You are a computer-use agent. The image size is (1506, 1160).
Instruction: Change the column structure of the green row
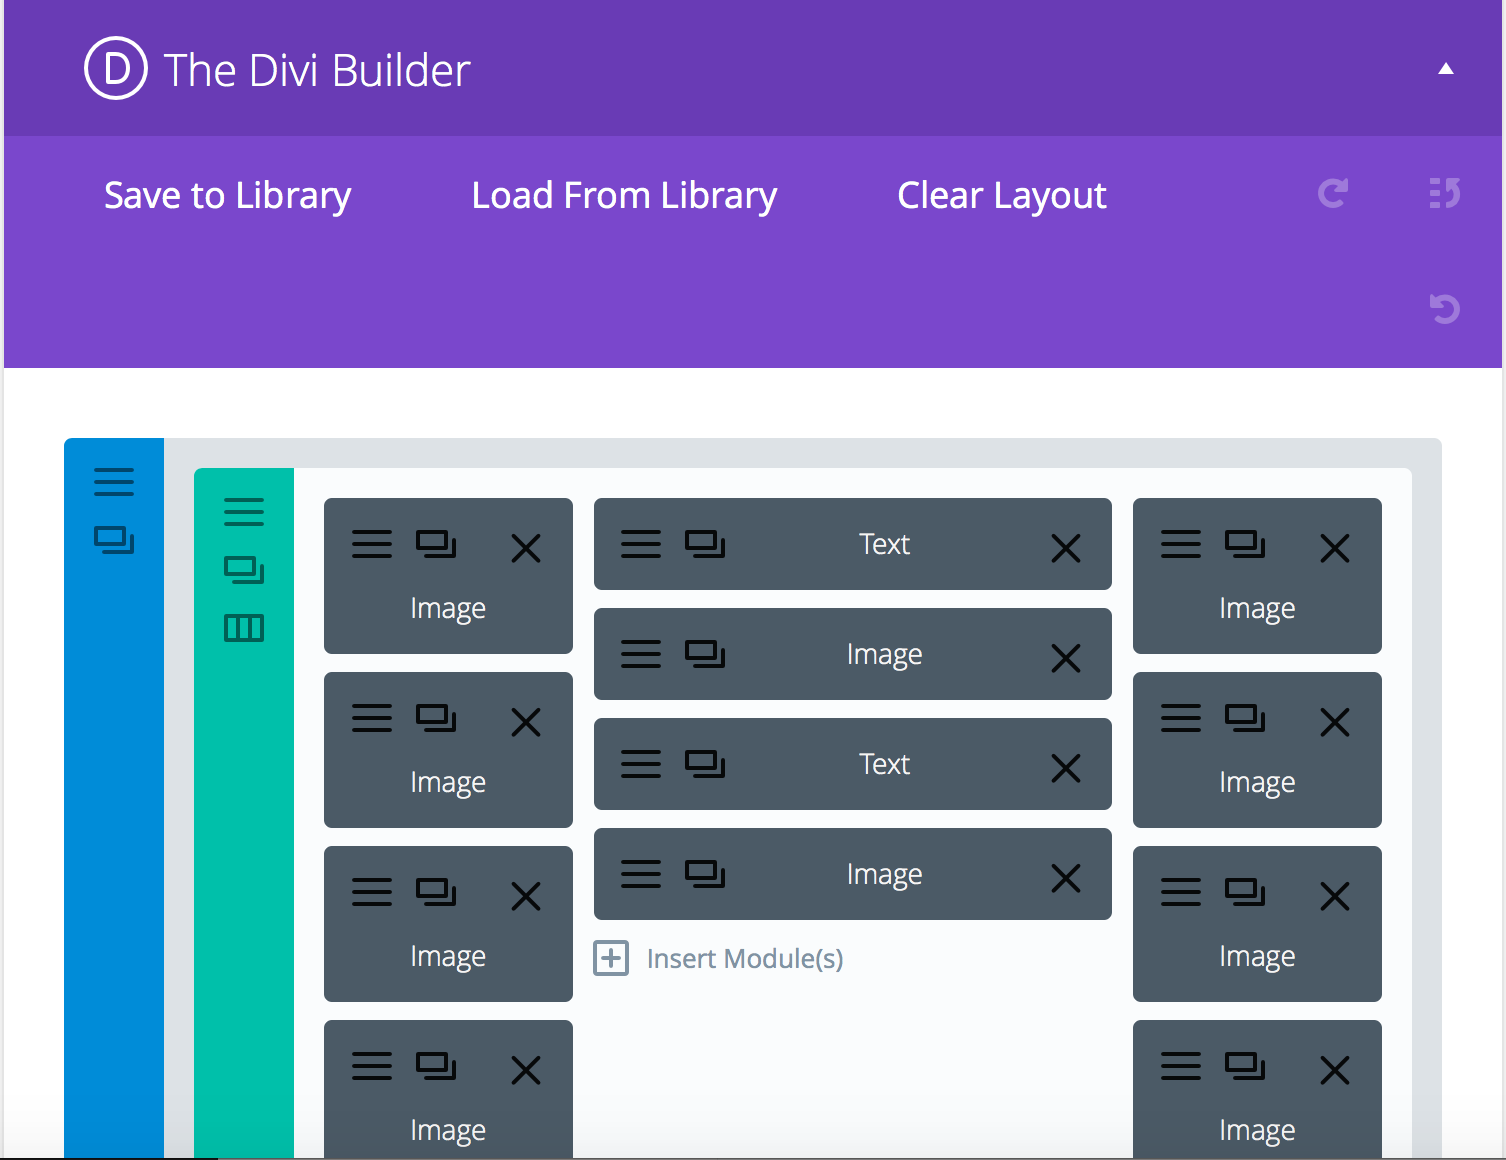click(244, 628)
